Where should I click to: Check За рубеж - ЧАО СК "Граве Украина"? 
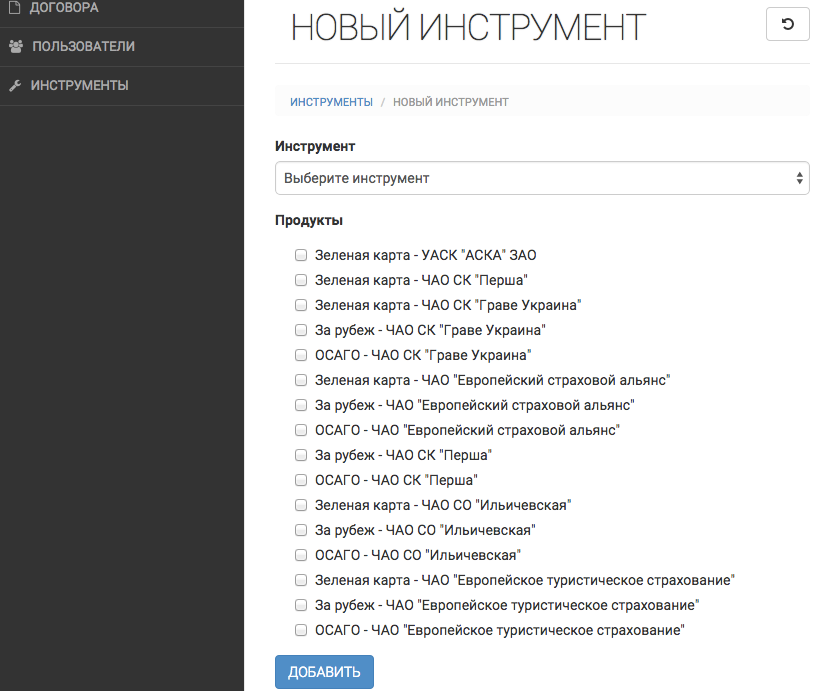point(300,329)
